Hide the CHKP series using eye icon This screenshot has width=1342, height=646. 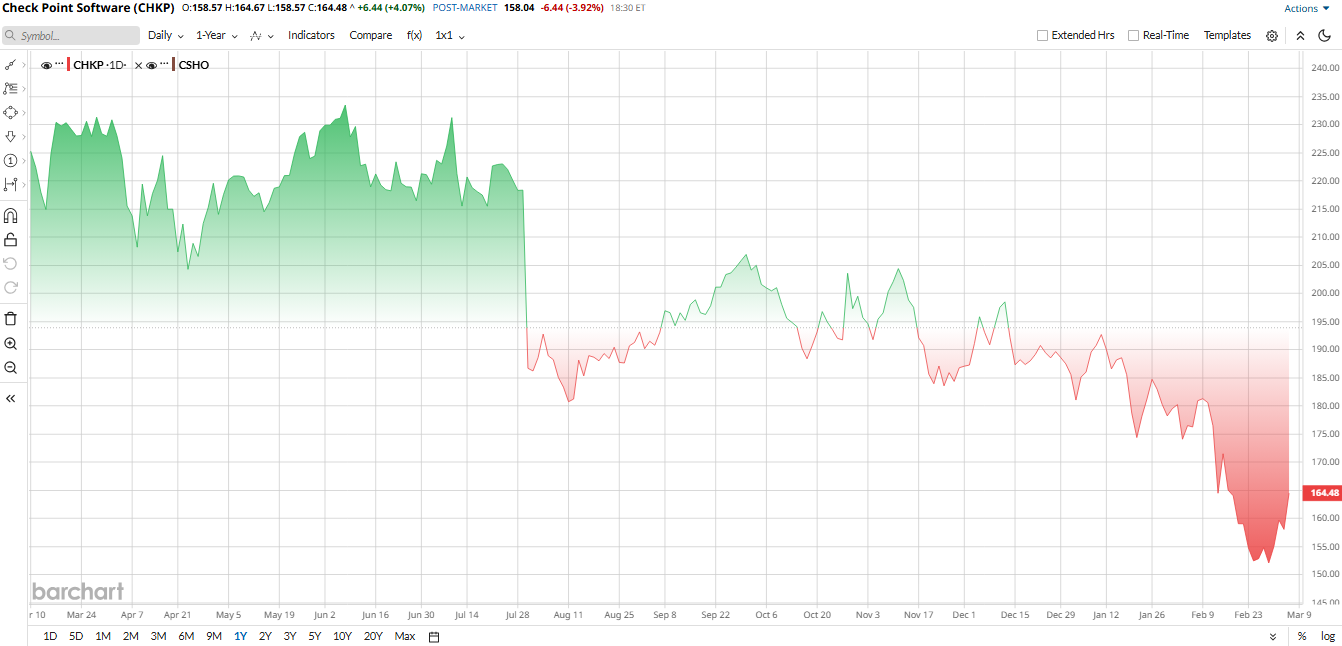(46, 65)
